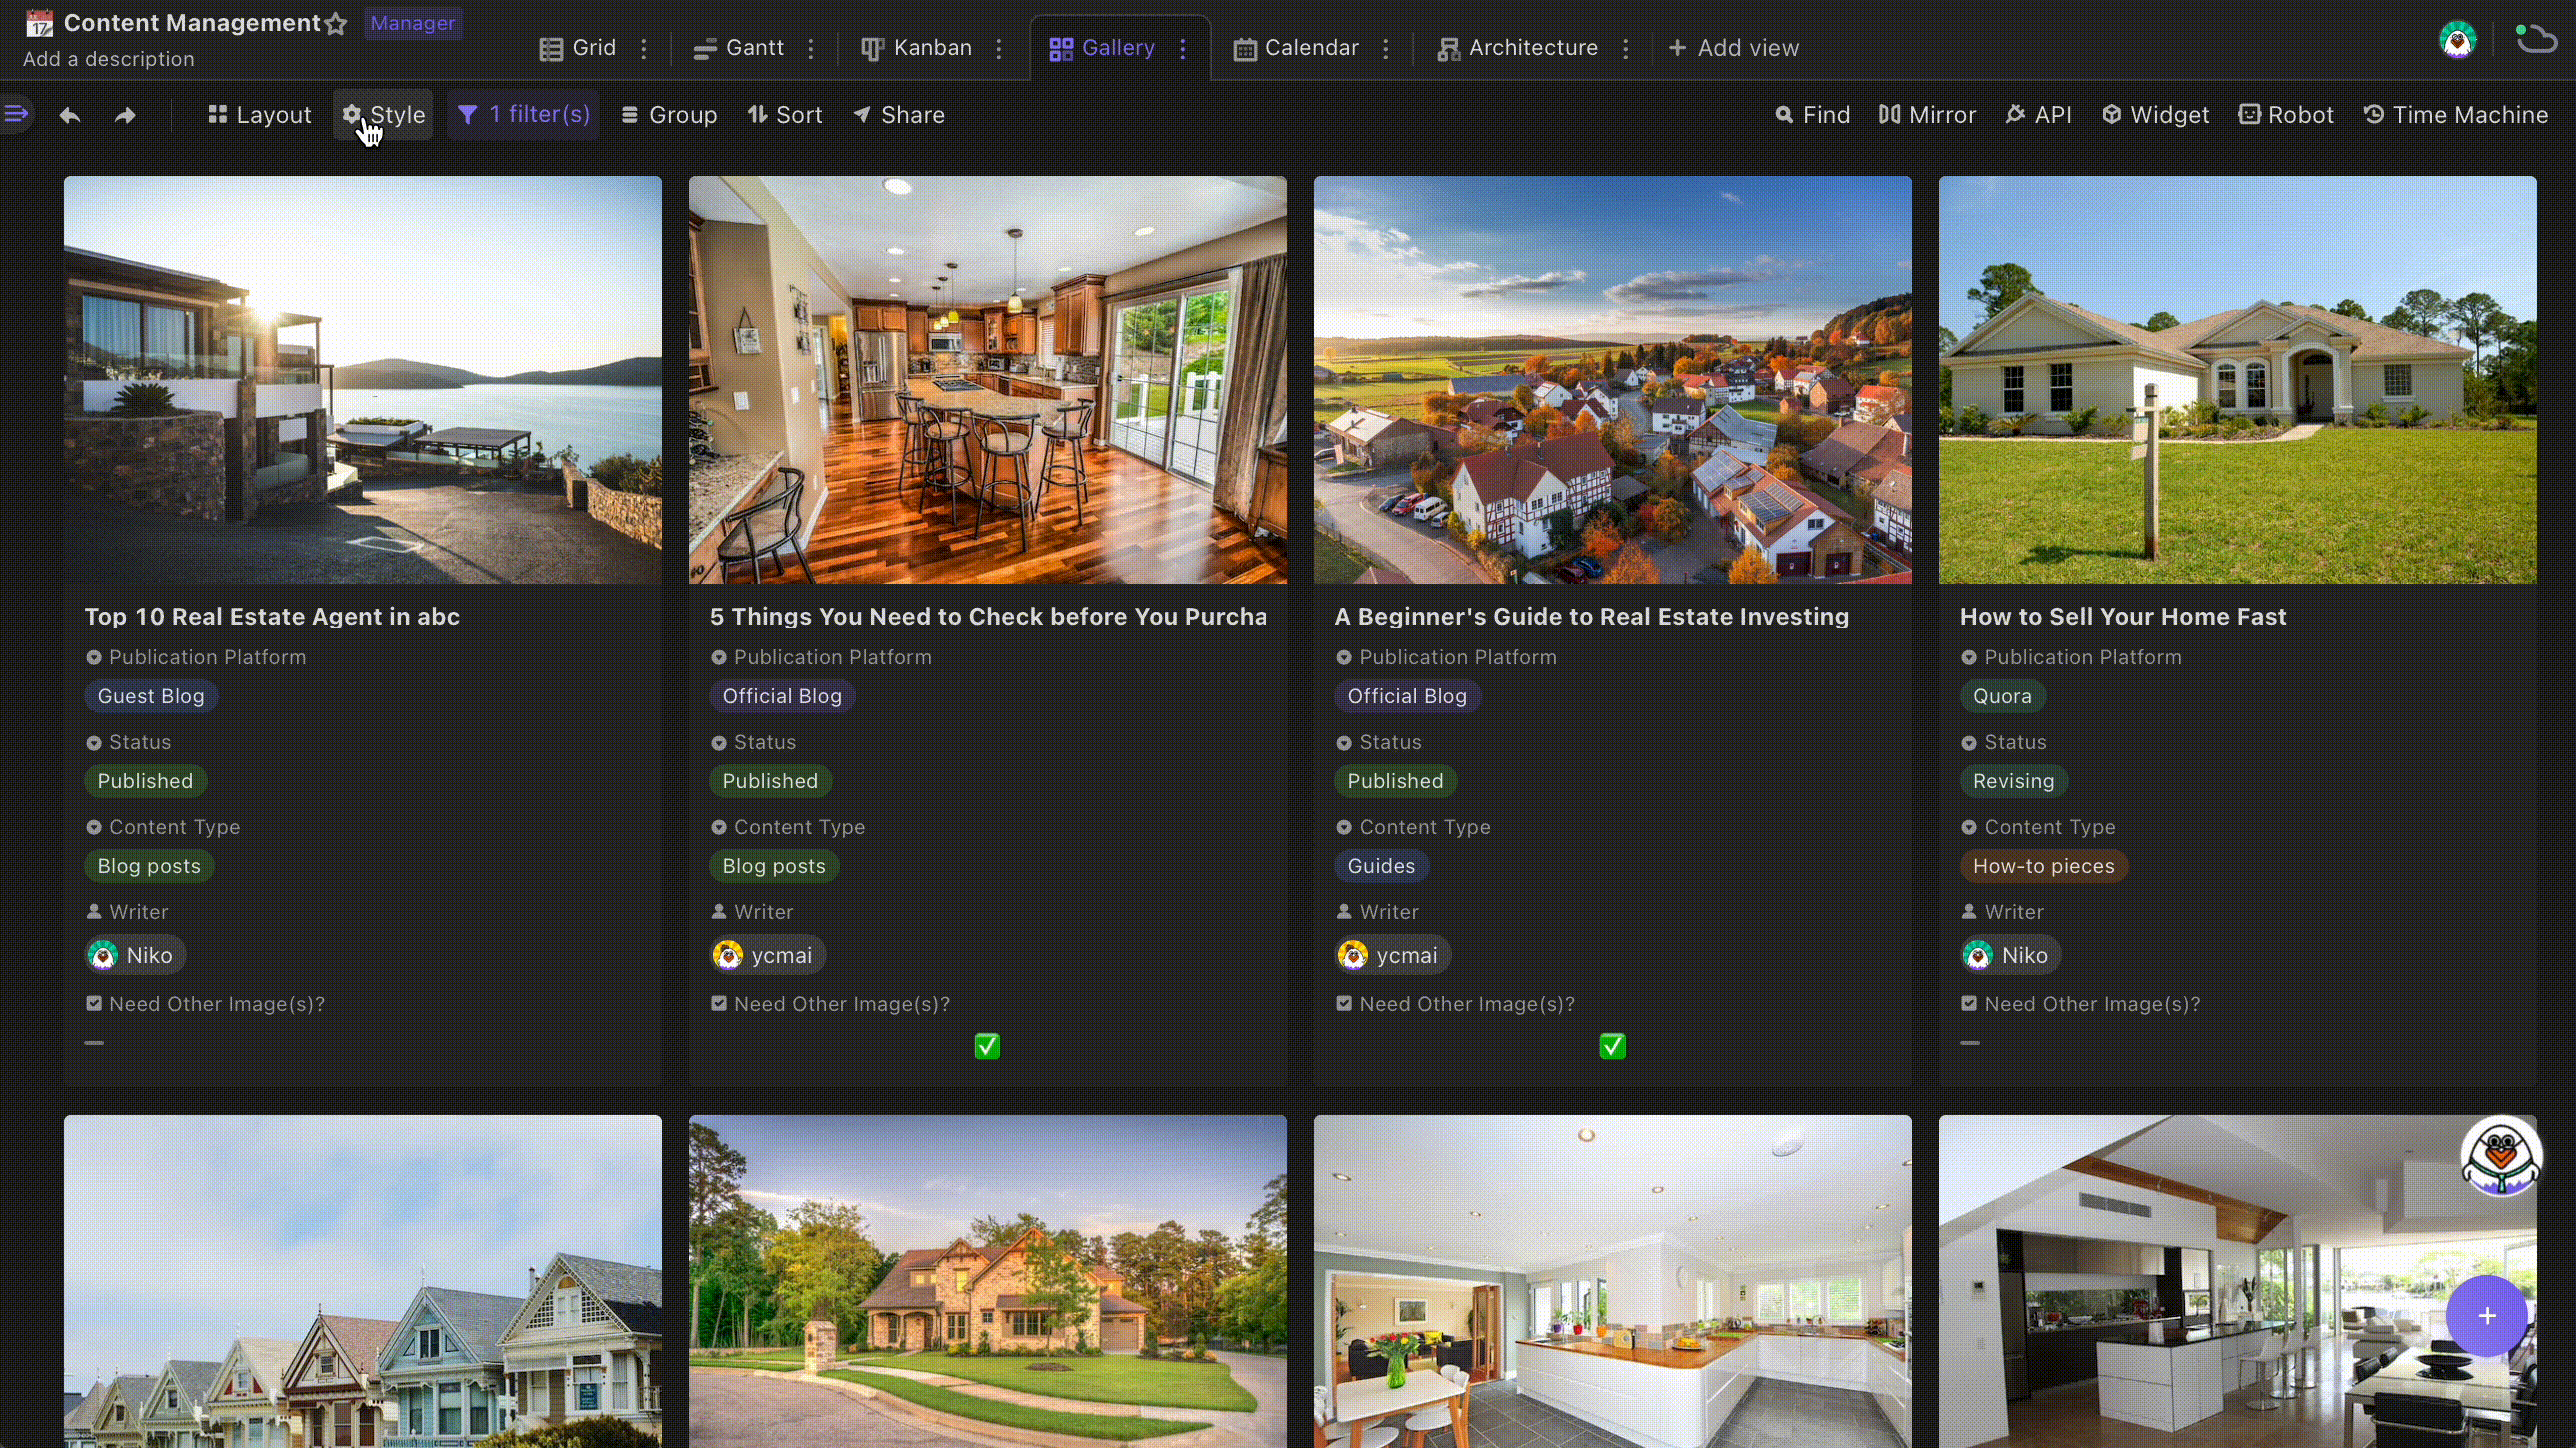Open the Architecture view options menu
The width and height of the screenshot is (2576, 1448).
click(1626, 48)
